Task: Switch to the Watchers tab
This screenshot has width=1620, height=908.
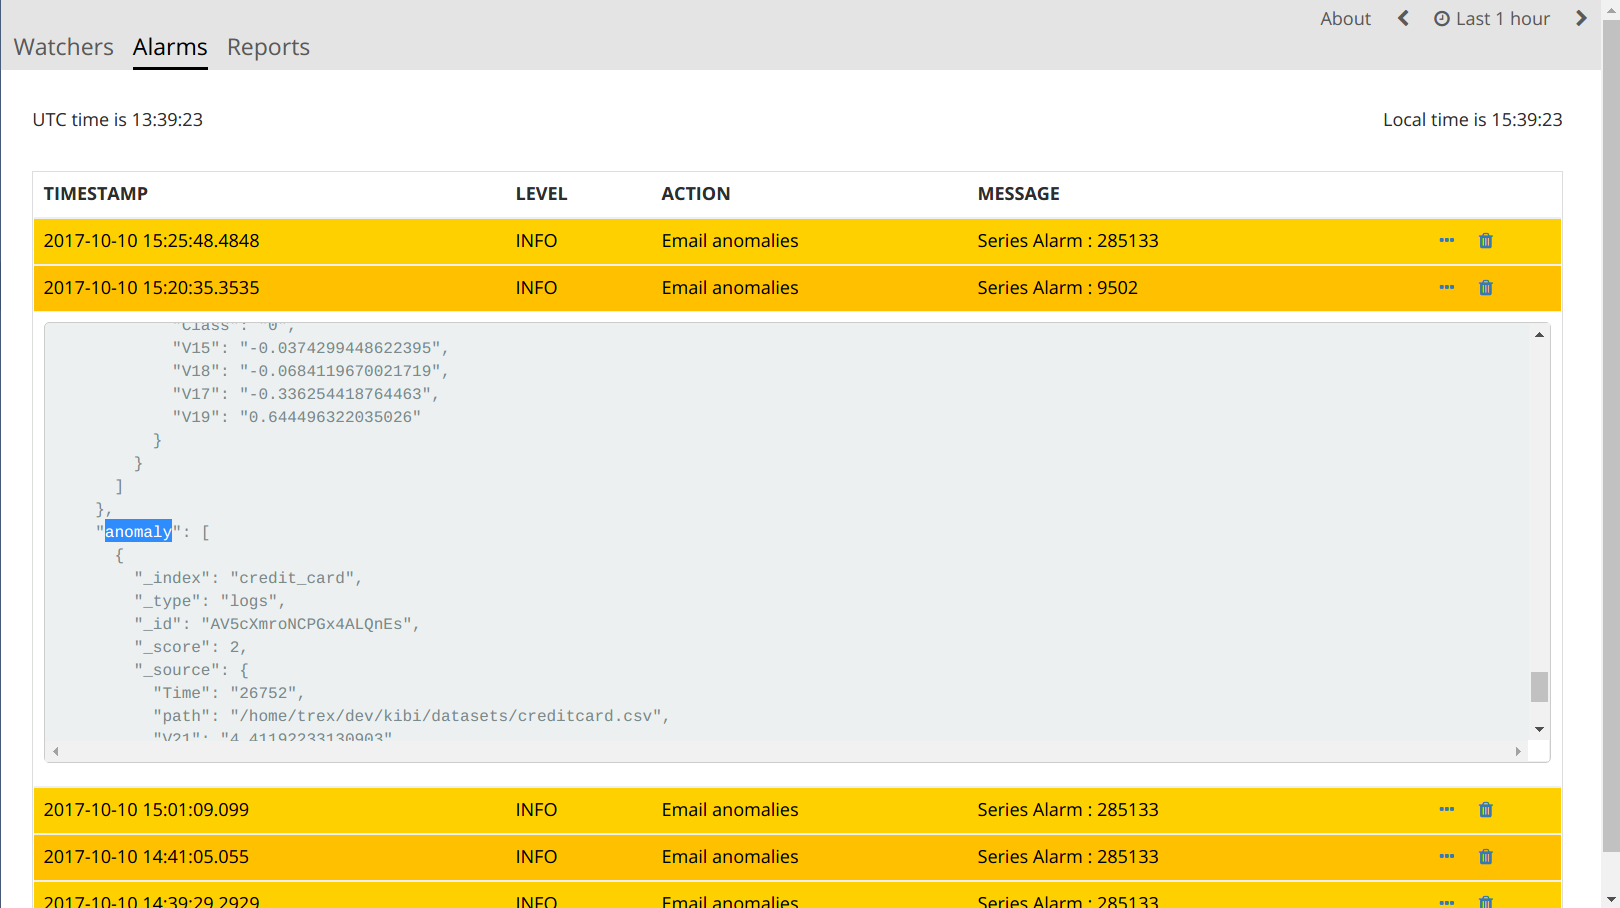Action: [64, 47]
